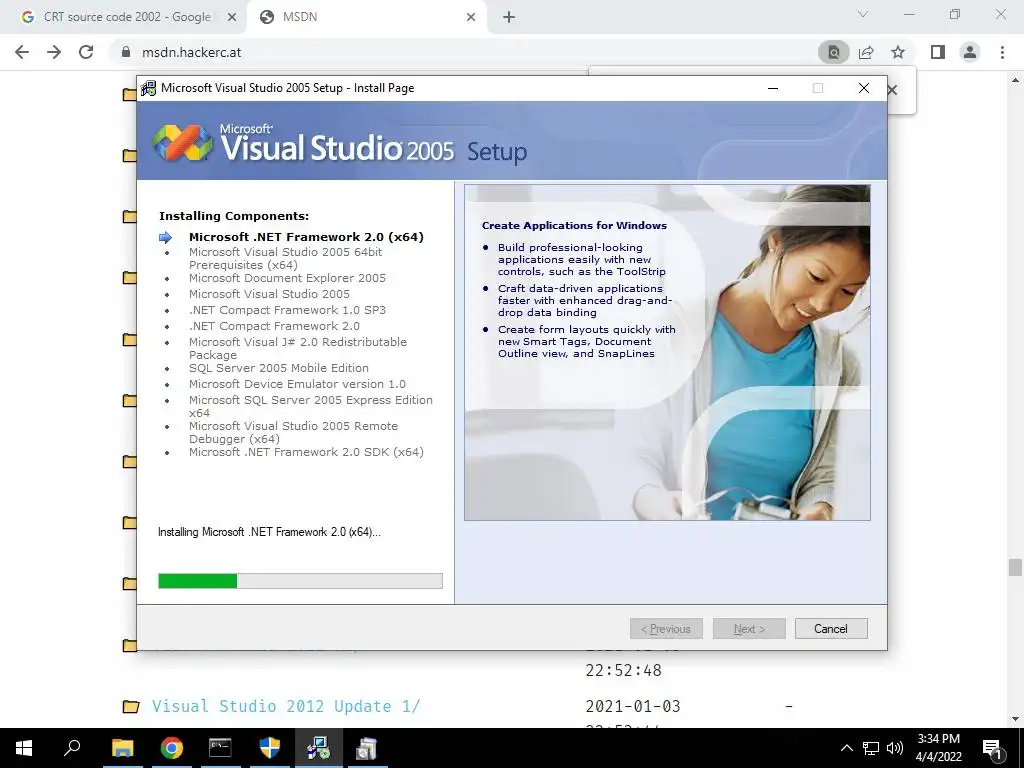
Task: Click Visual Studio setup taskbar icon
Action: pyautogui.click(x=319, y=748)
